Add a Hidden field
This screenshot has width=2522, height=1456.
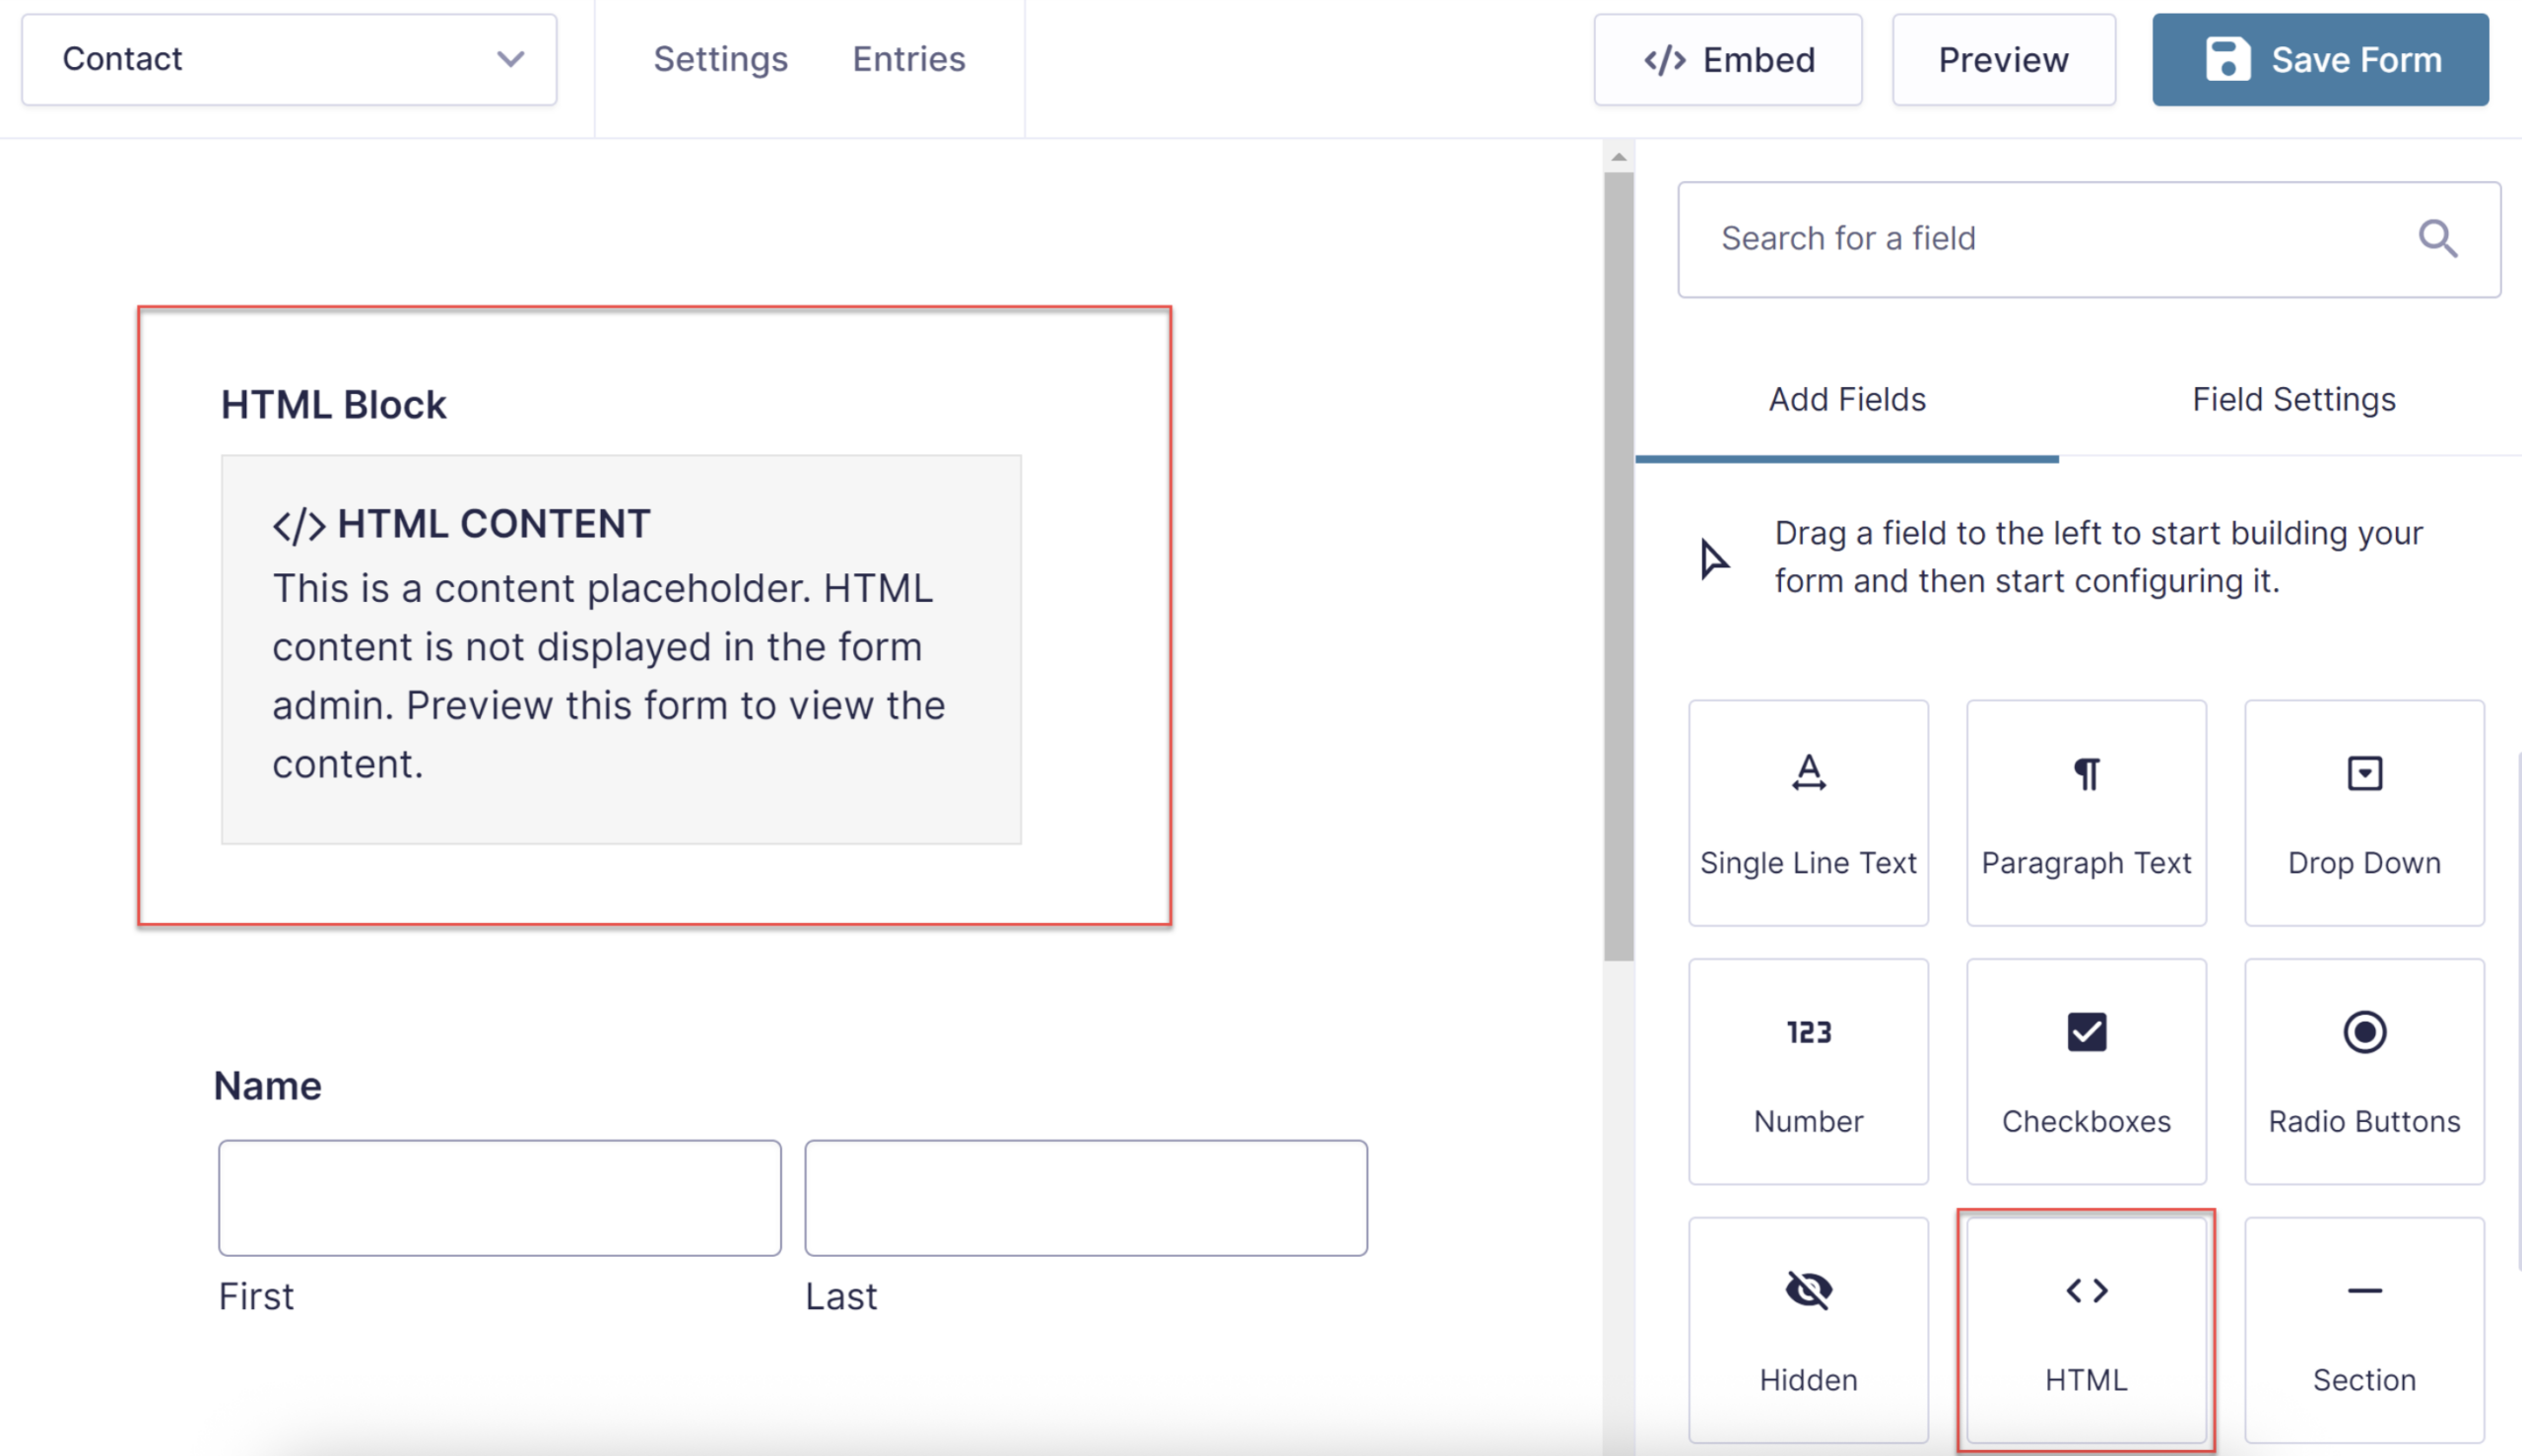click(1808, 1329)
